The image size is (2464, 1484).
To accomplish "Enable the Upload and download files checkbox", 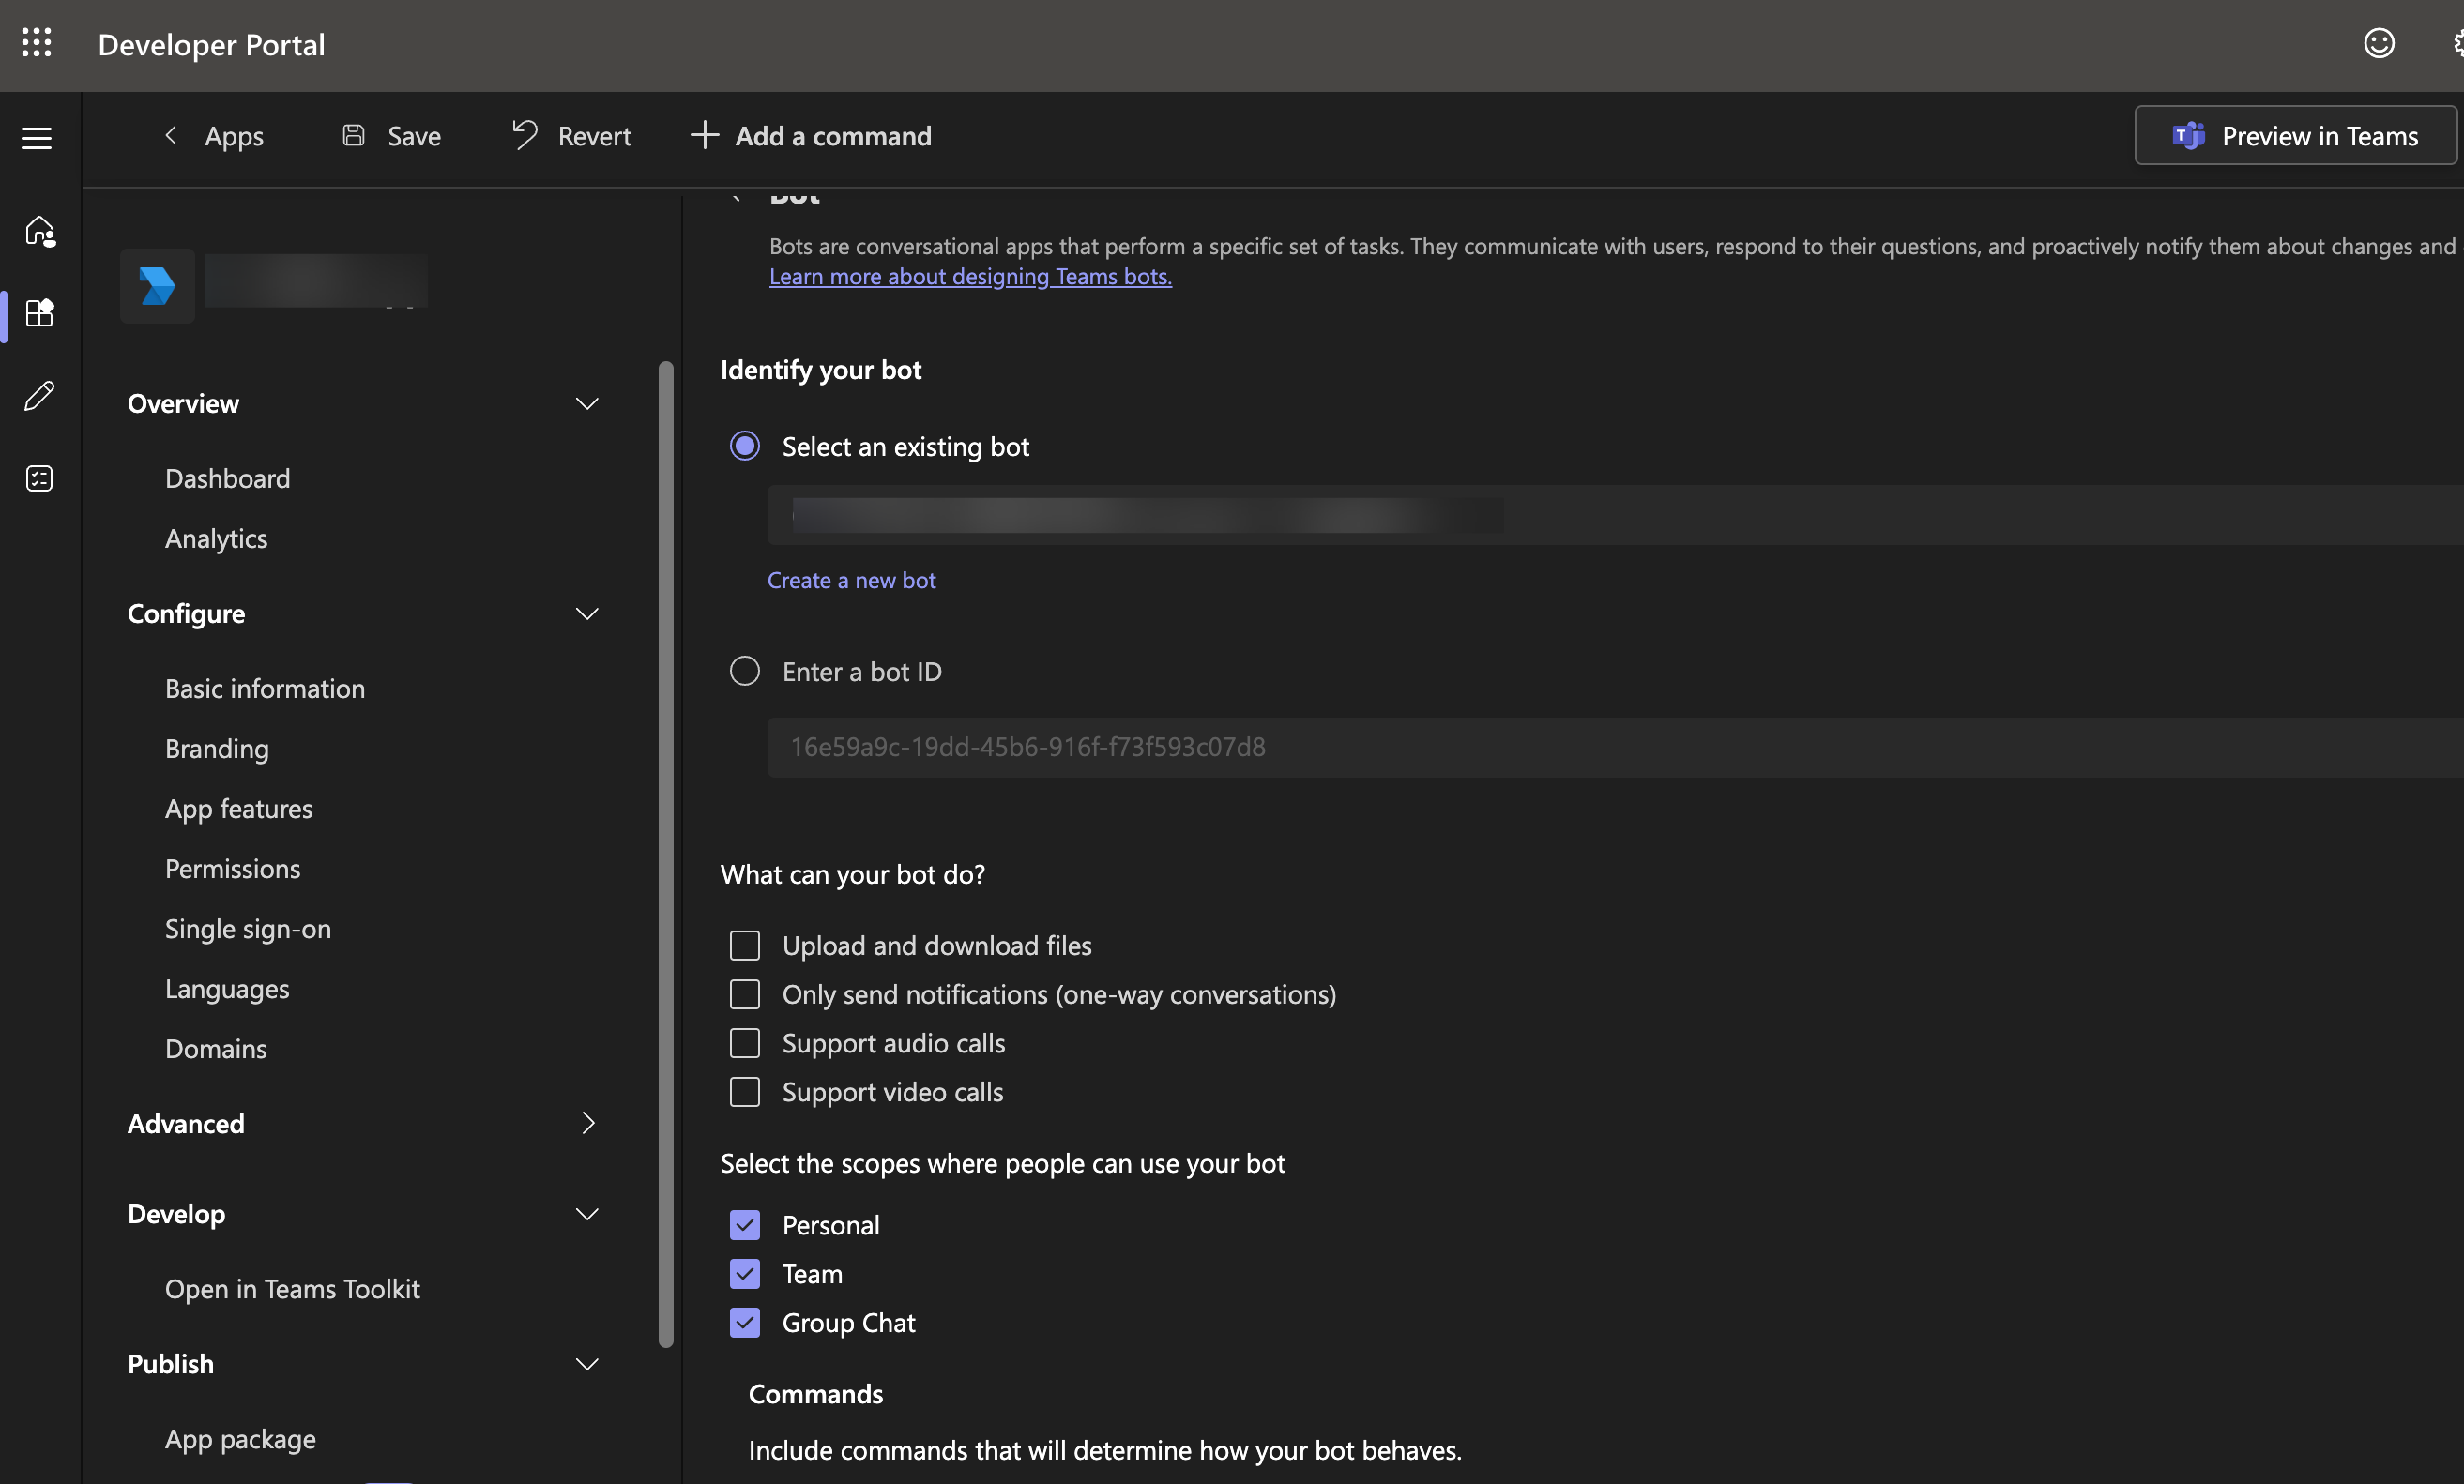I will 745,944.
